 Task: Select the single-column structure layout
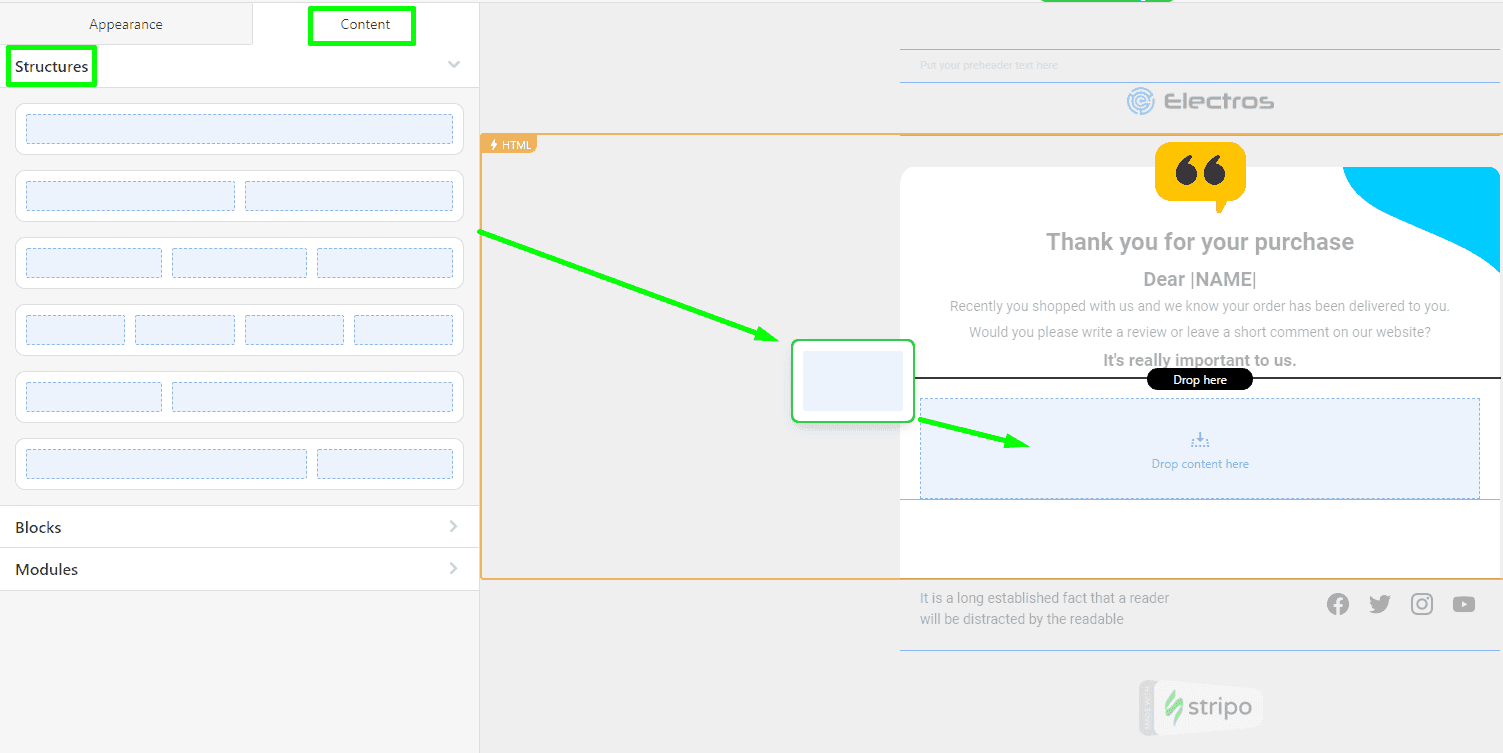(238, 128)
